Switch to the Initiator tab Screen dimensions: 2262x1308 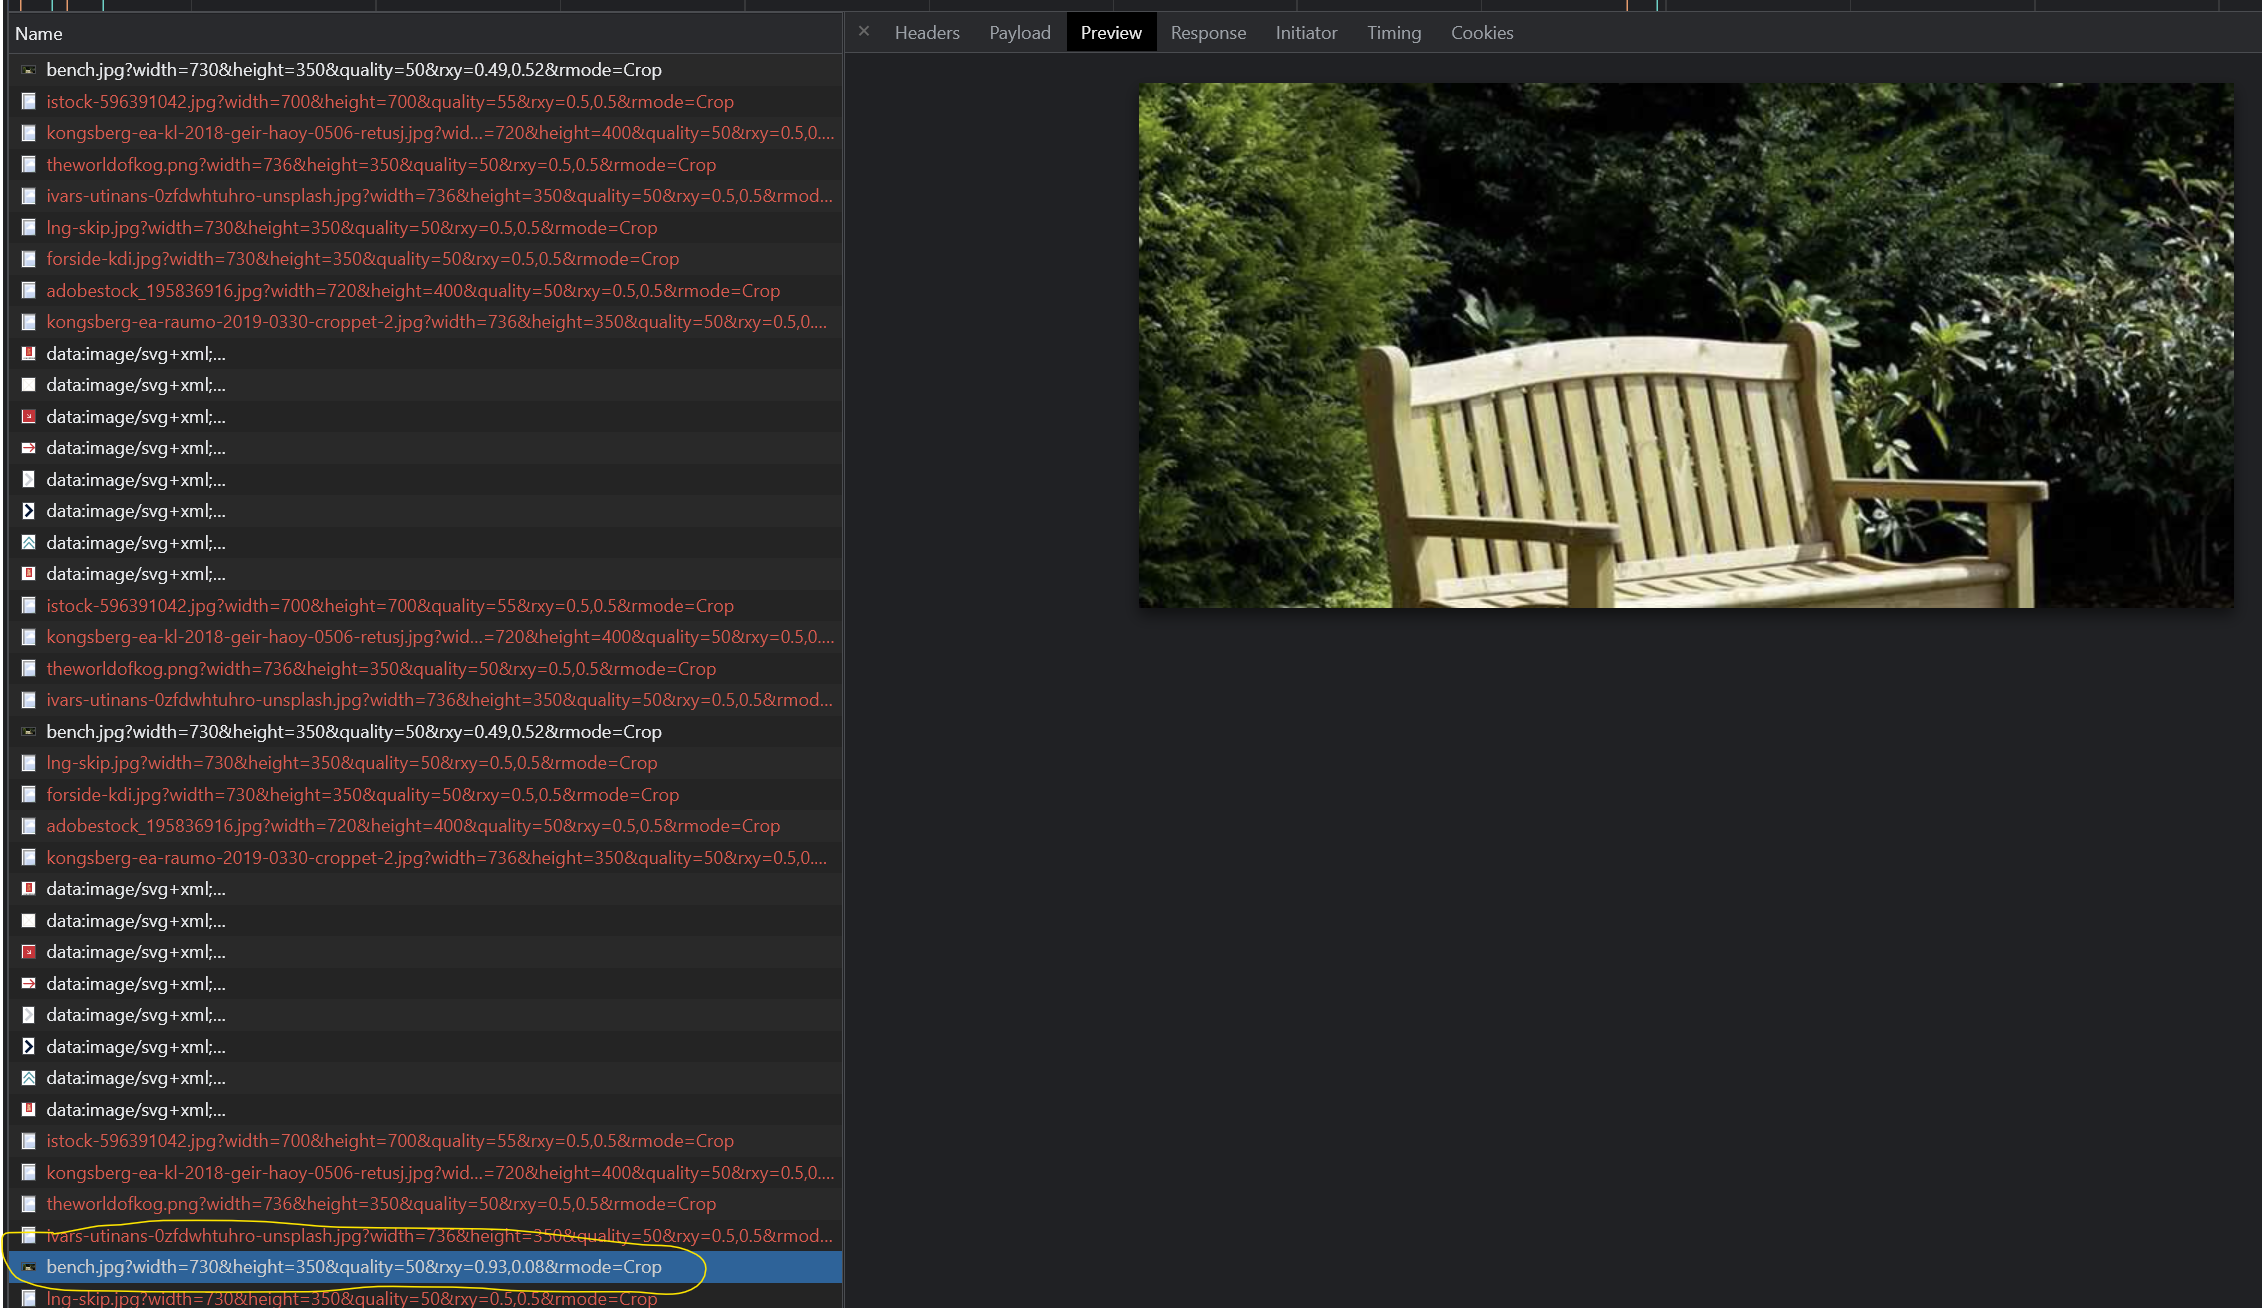(1306, 33)
